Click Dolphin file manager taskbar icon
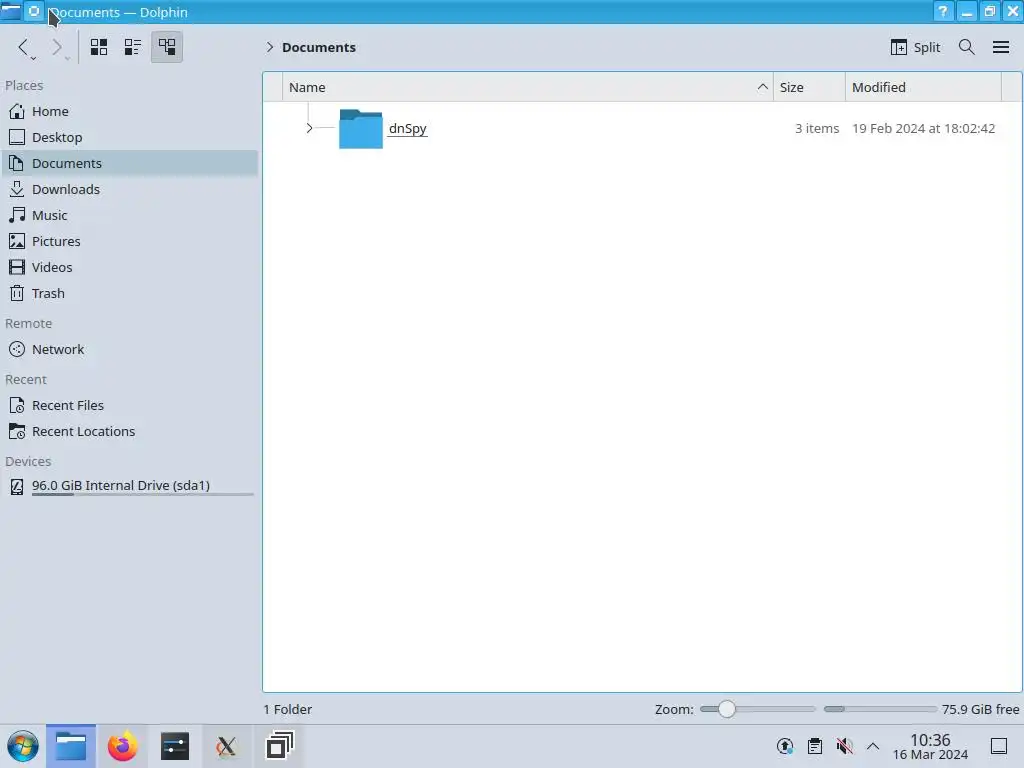 (x=71, y=746)
